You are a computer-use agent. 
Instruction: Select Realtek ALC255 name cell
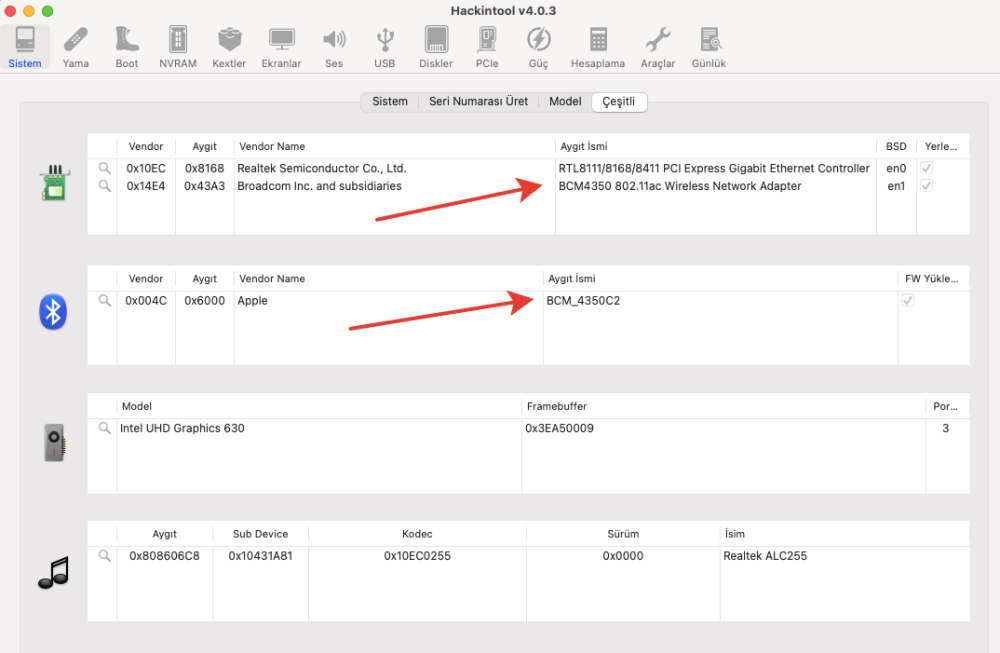click(765, 555)
